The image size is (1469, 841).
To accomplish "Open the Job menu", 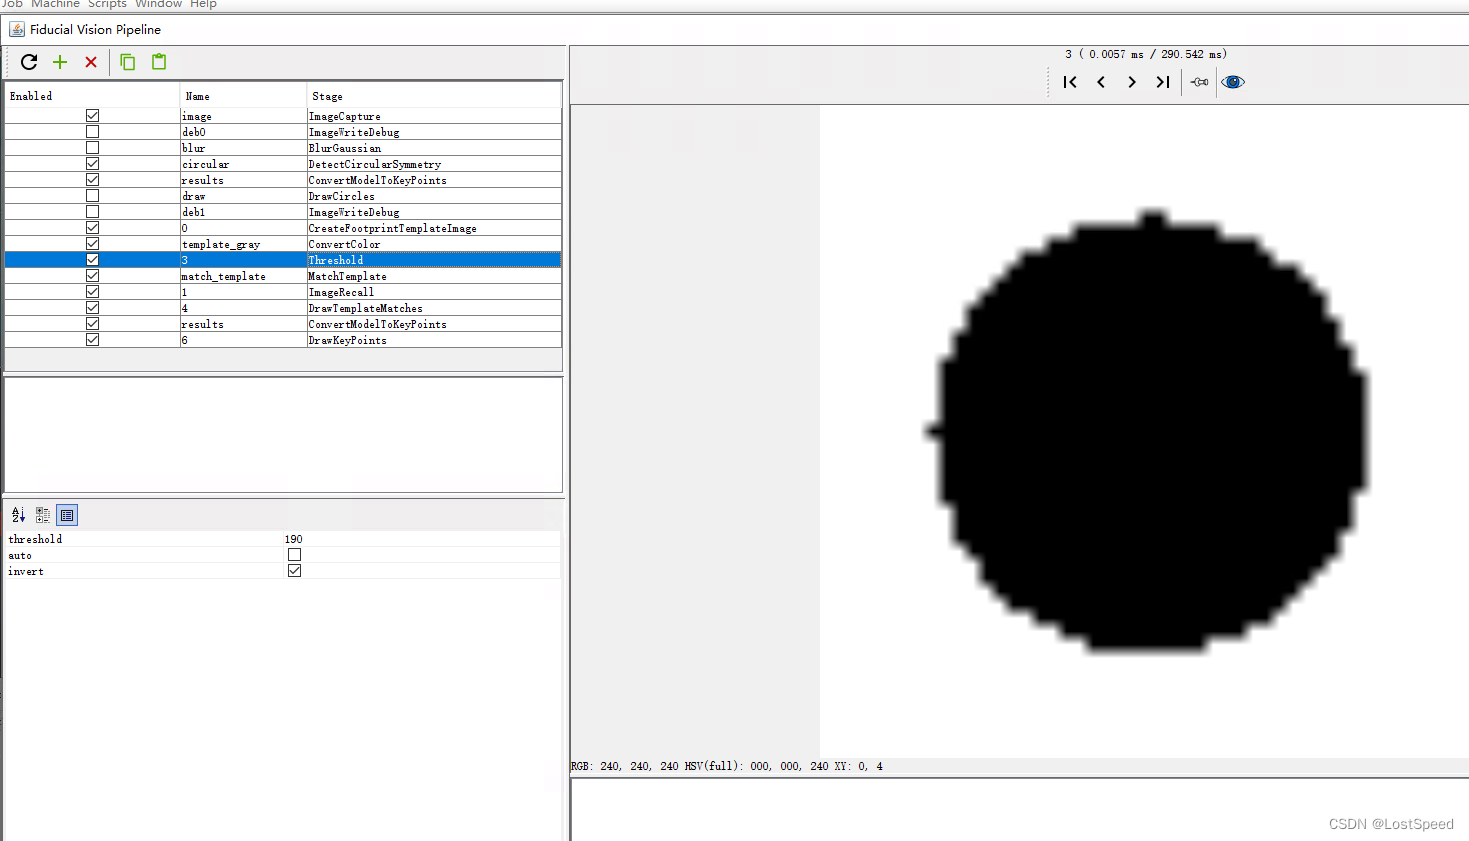I will [12, 4].
